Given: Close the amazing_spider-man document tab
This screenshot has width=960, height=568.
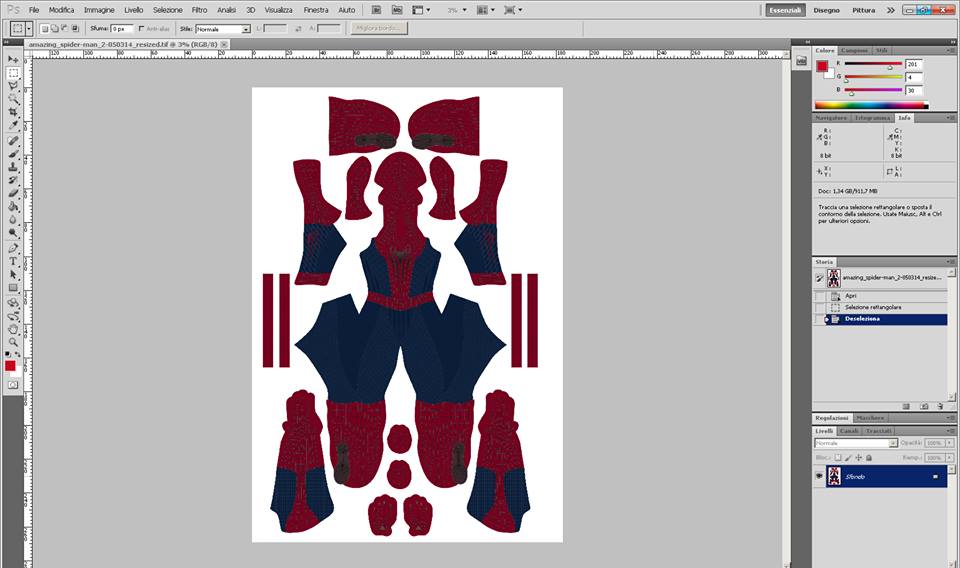Looking at the screenshot, I should click(x=224, y=45).
